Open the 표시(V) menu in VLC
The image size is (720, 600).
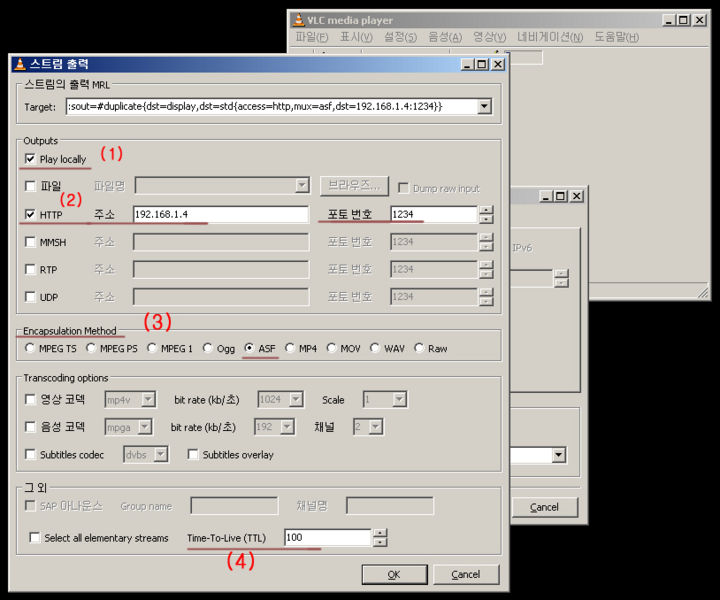[x=356, y=37]
